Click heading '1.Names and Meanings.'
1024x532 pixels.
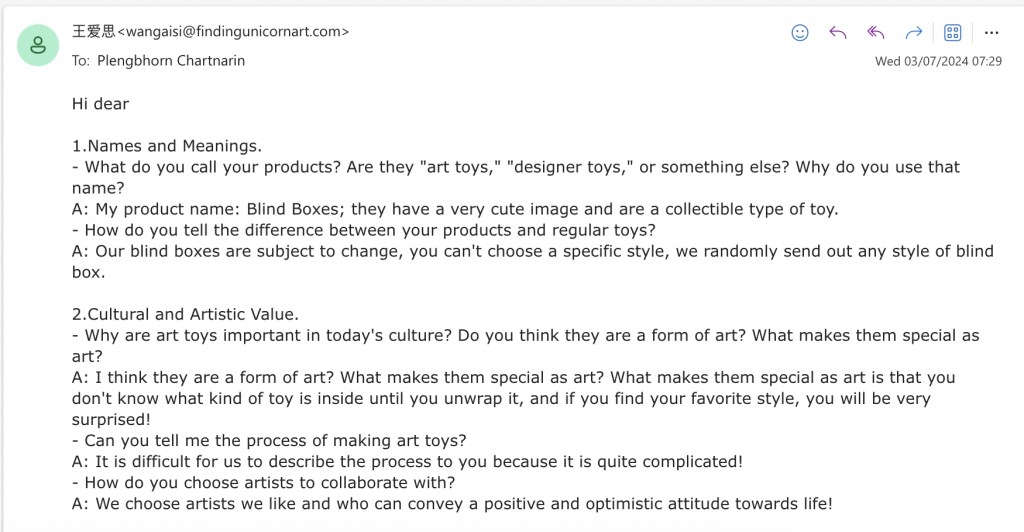pos(167,146)
